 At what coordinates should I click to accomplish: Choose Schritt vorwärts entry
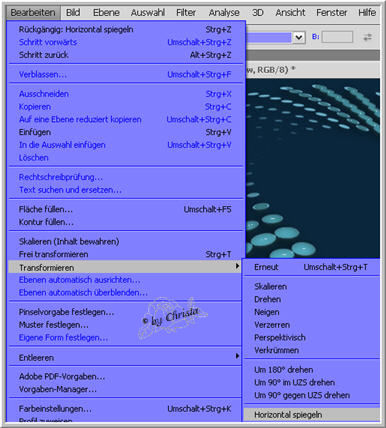[x=125, y=42]
